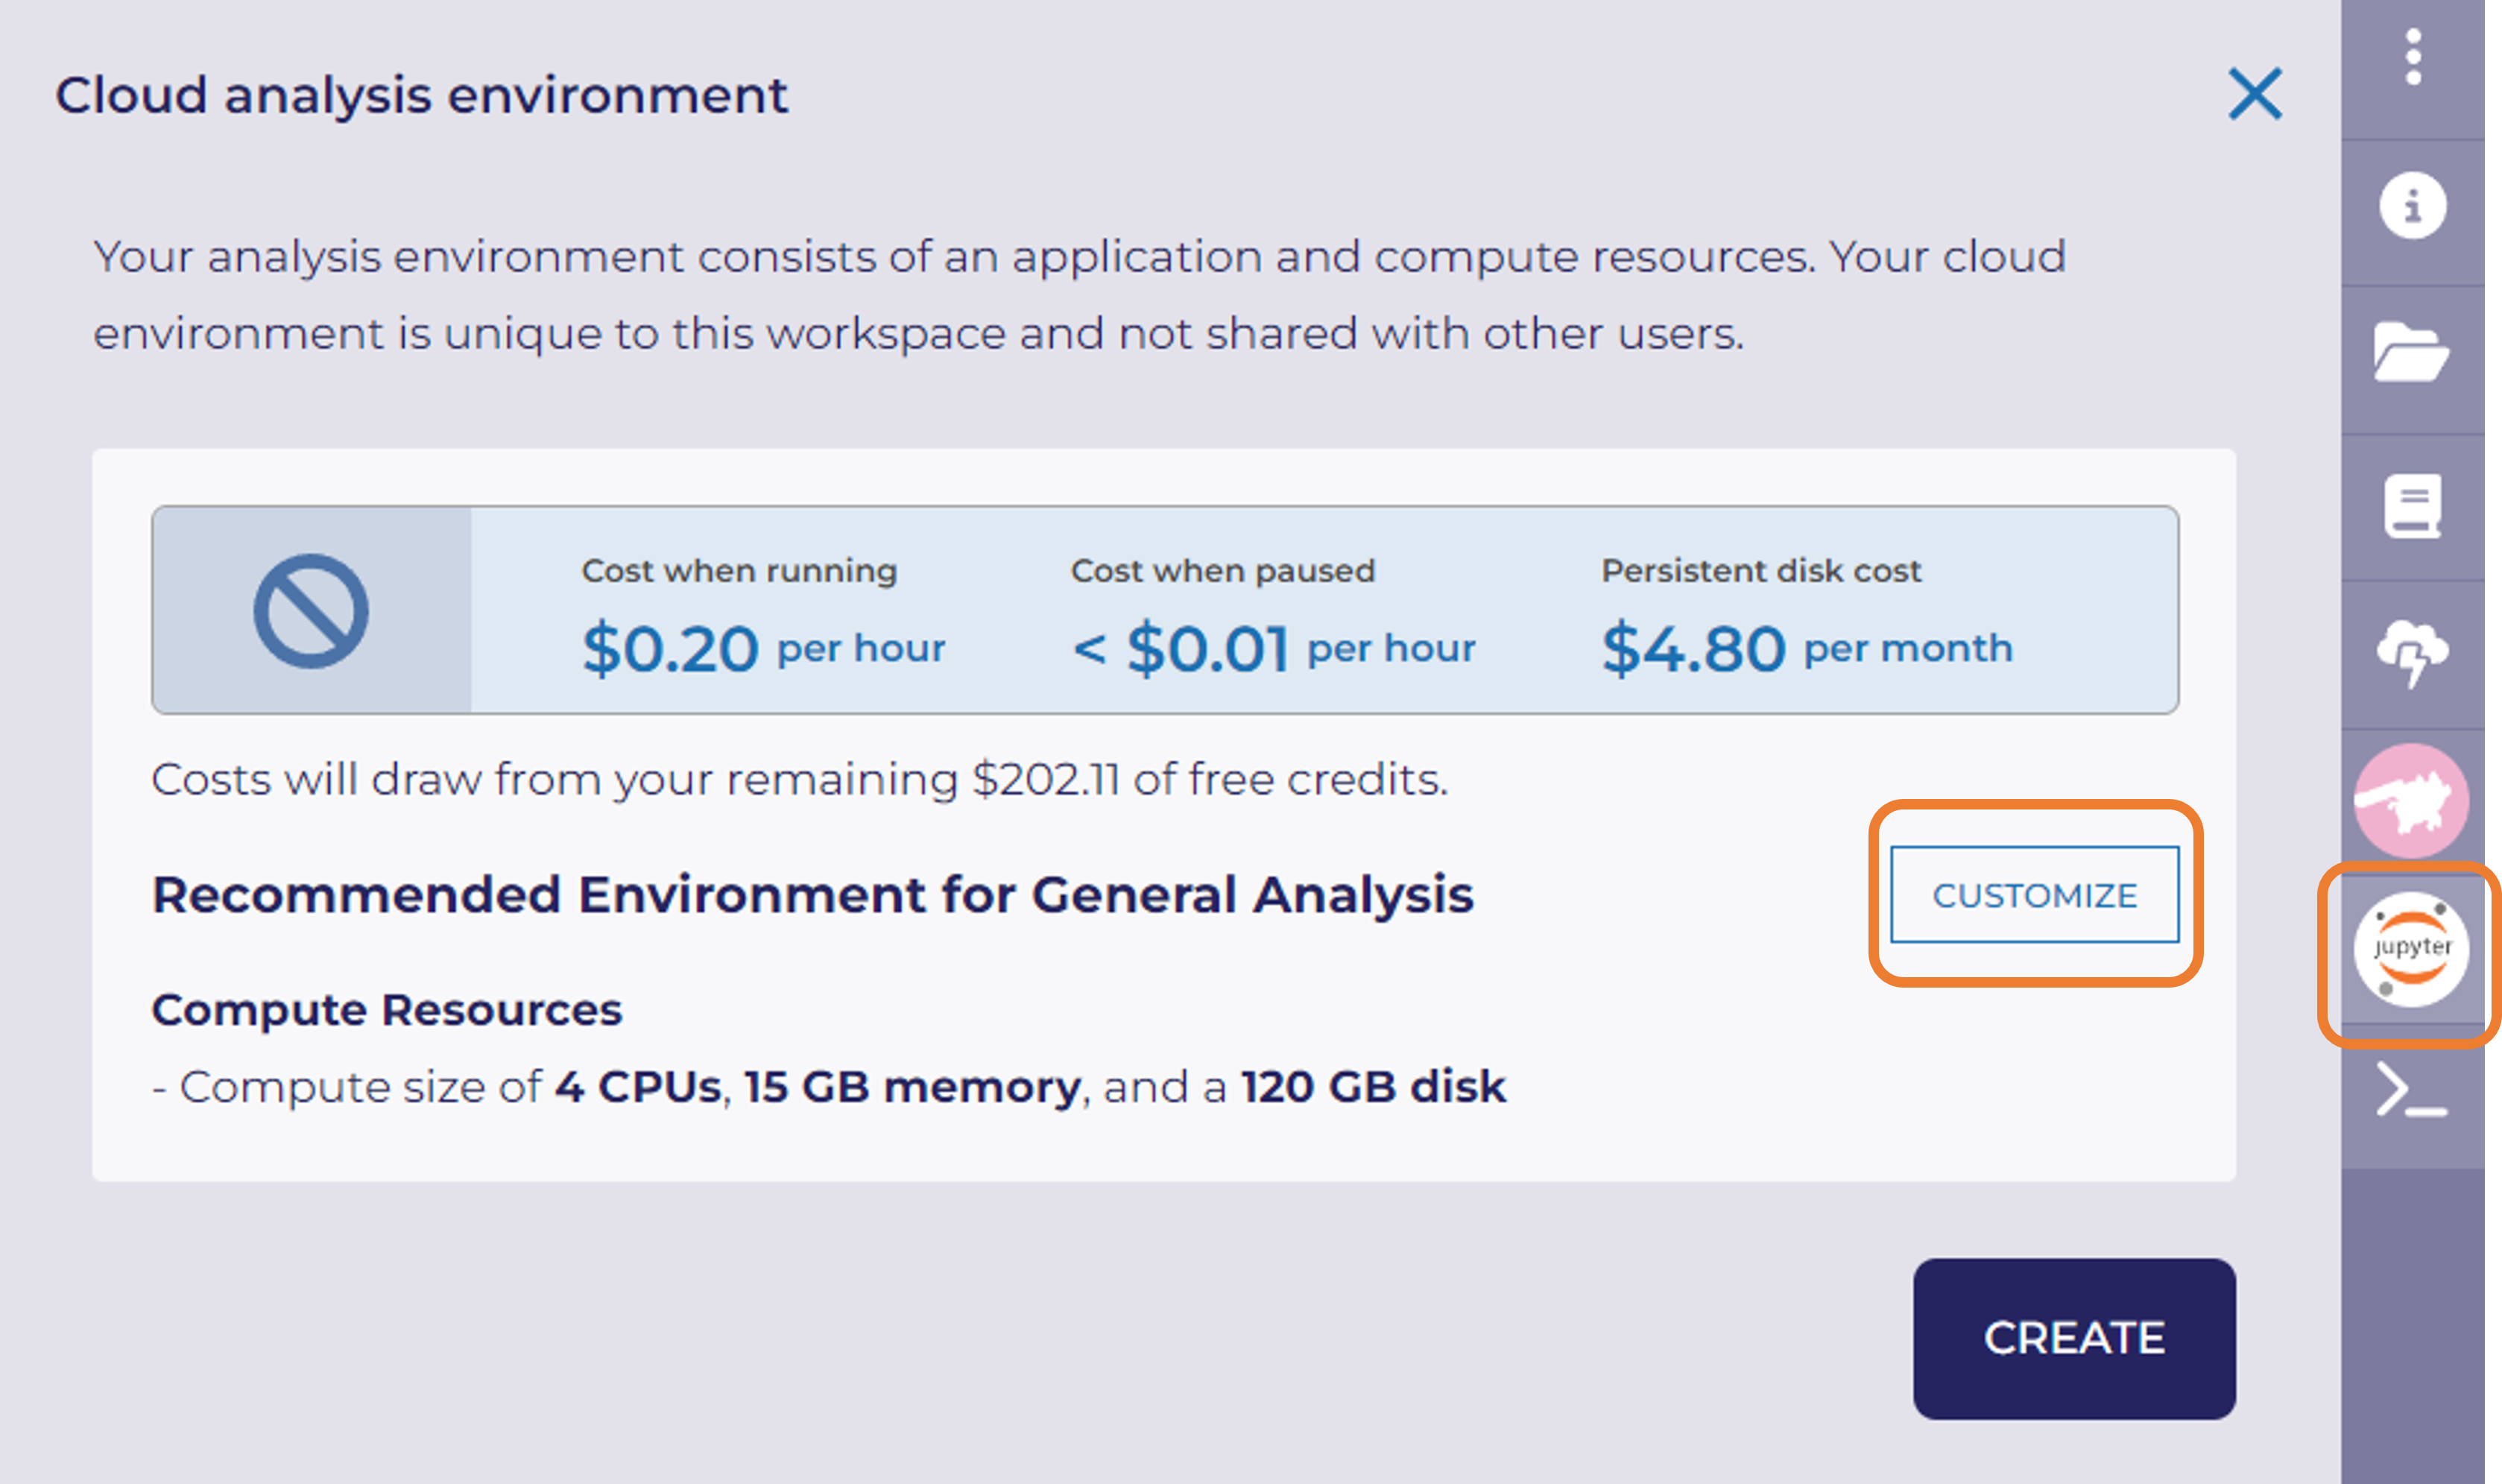Click the $4.80 per month disk cost

1806,648
